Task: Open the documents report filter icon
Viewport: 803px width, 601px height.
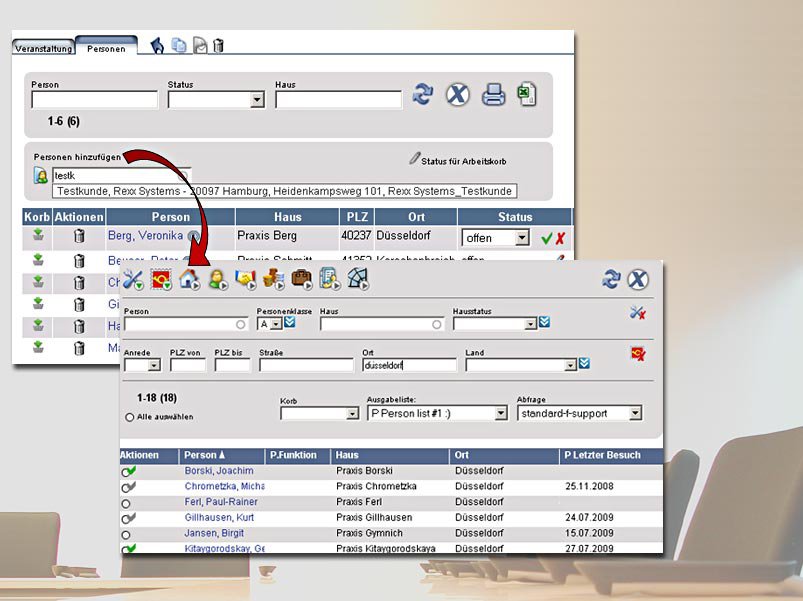Action: point(329,279)
